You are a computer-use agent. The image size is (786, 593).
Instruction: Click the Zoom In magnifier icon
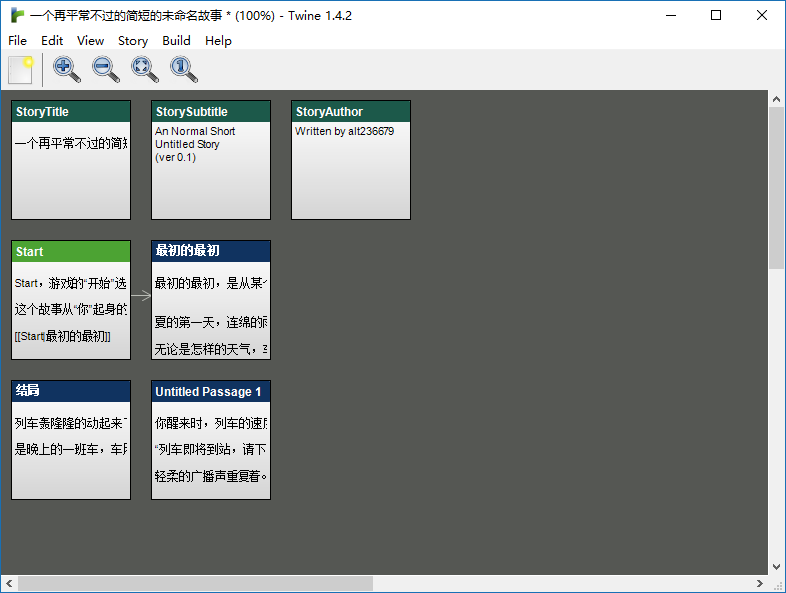click(67, 70)
